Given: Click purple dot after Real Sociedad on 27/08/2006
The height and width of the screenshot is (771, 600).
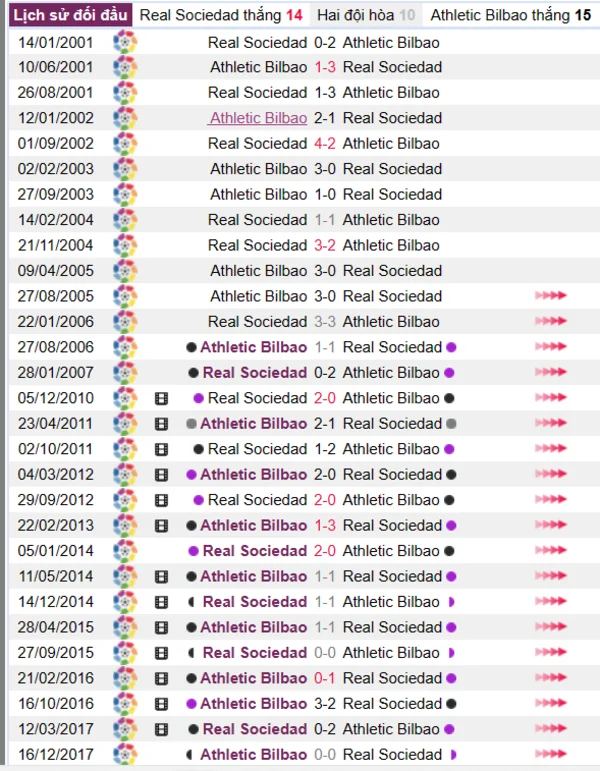Looking at the screenshot, I should tap(451, 347).
